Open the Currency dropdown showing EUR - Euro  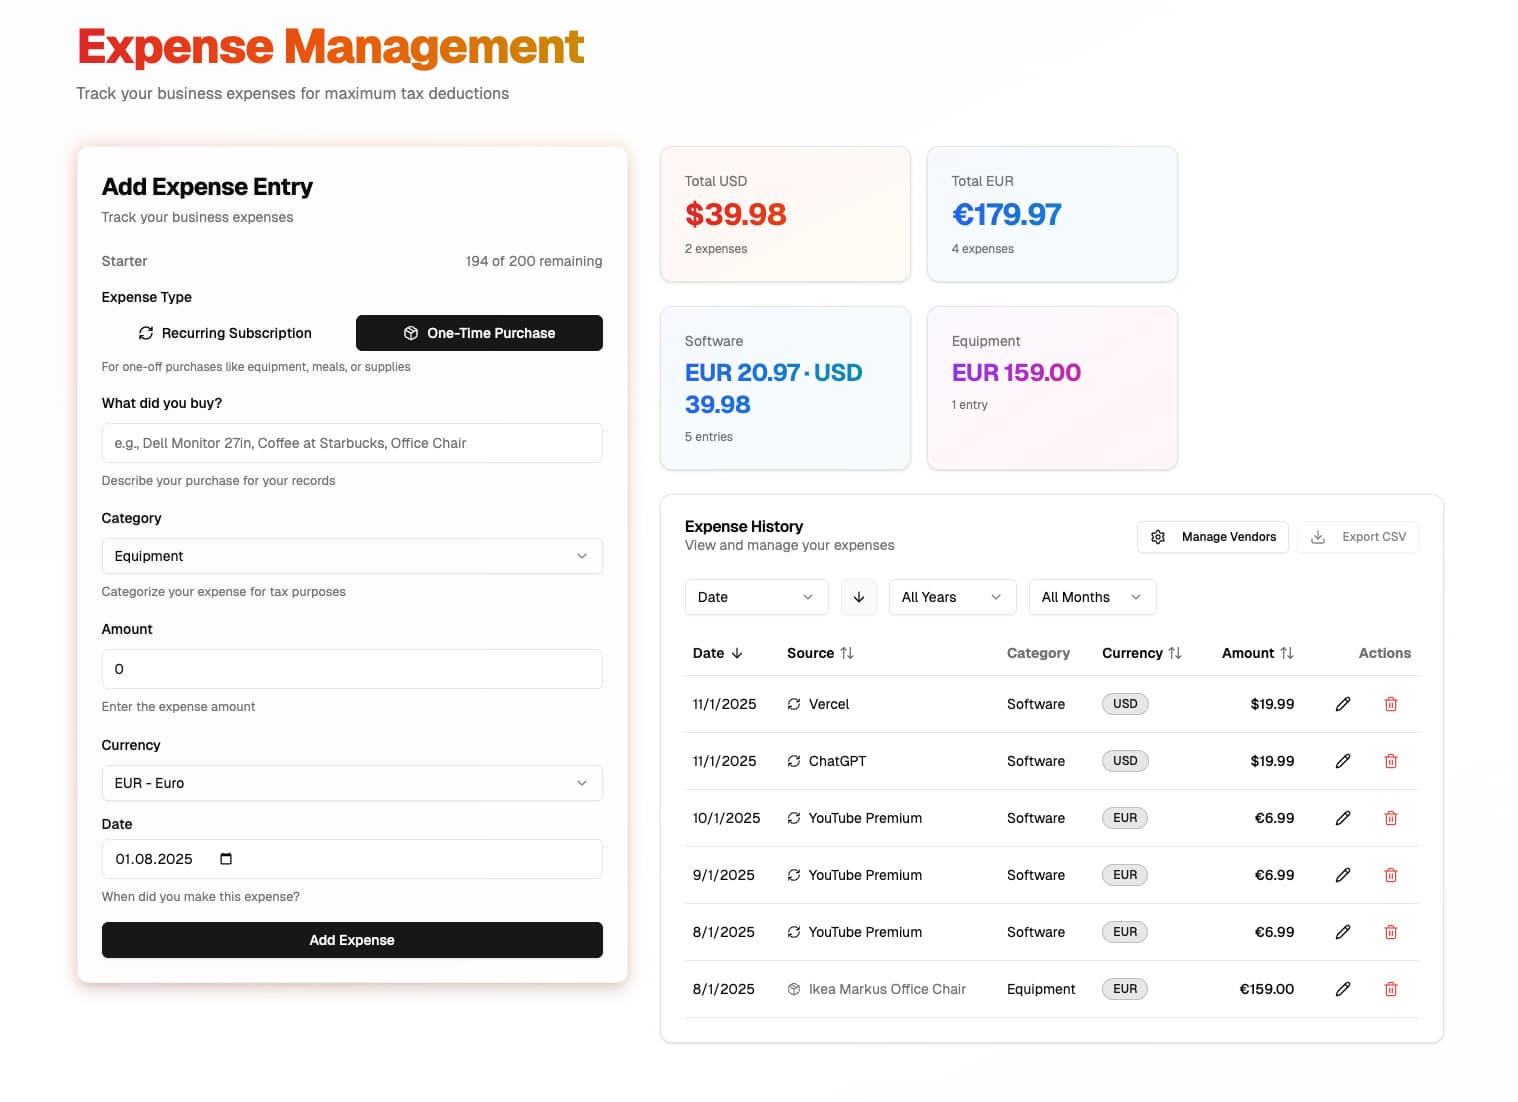point(352,783)
